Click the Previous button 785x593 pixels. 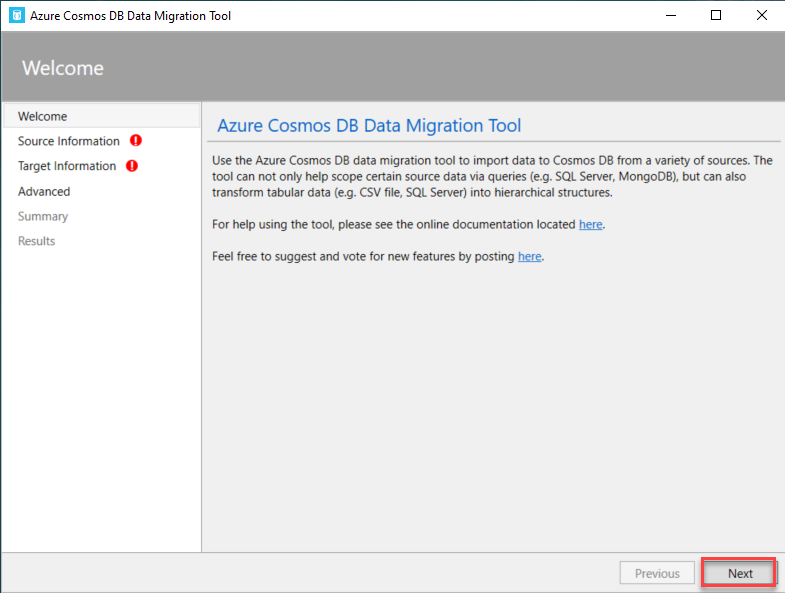657,573
